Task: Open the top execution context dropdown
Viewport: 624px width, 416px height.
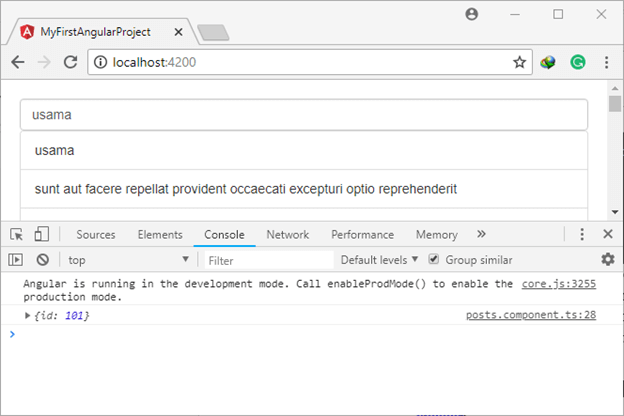Action: 128,260
